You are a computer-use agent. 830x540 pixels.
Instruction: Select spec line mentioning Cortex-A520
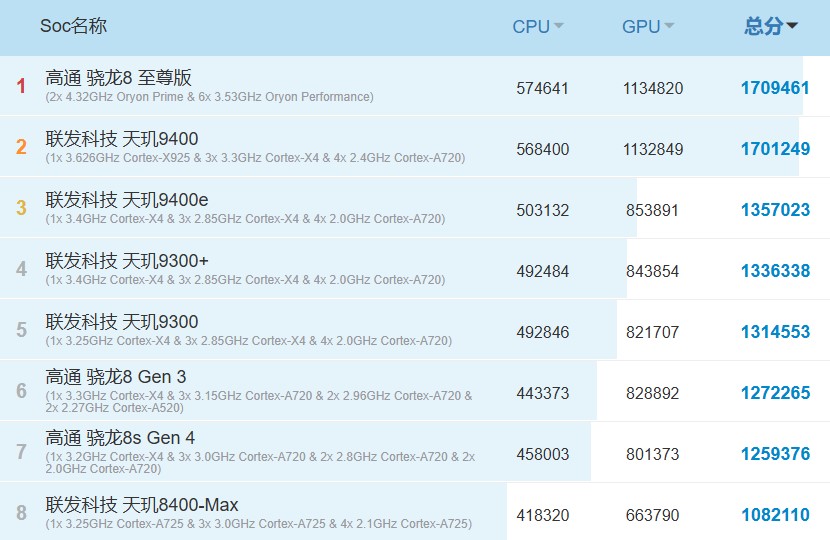coord(259,402)
